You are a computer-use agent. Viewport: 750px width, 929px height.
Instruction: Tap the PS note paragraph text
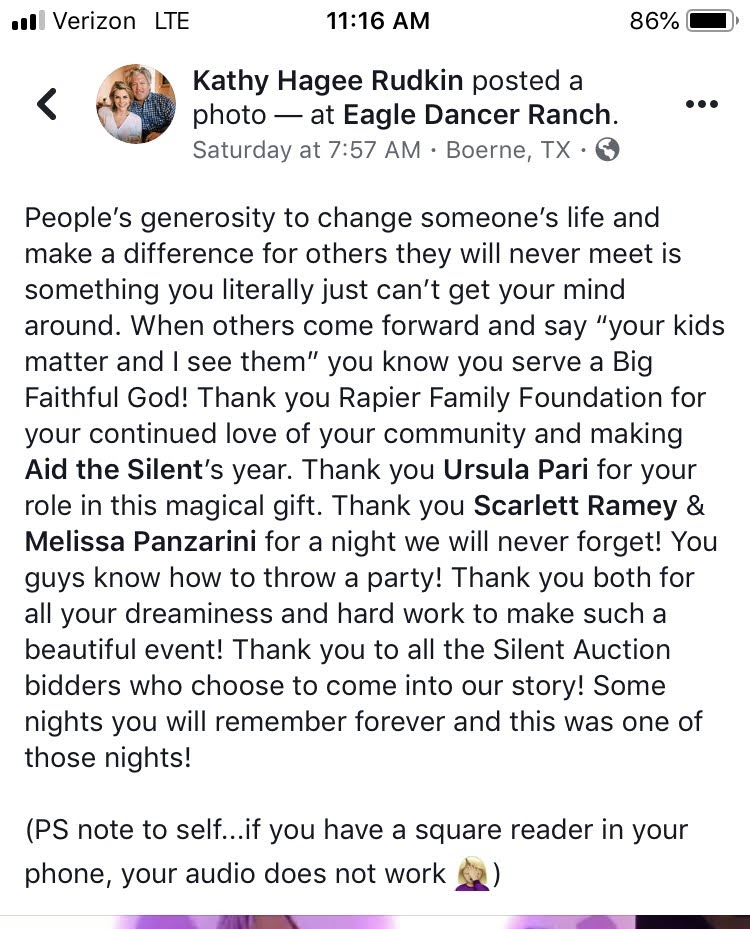[356, 852]
